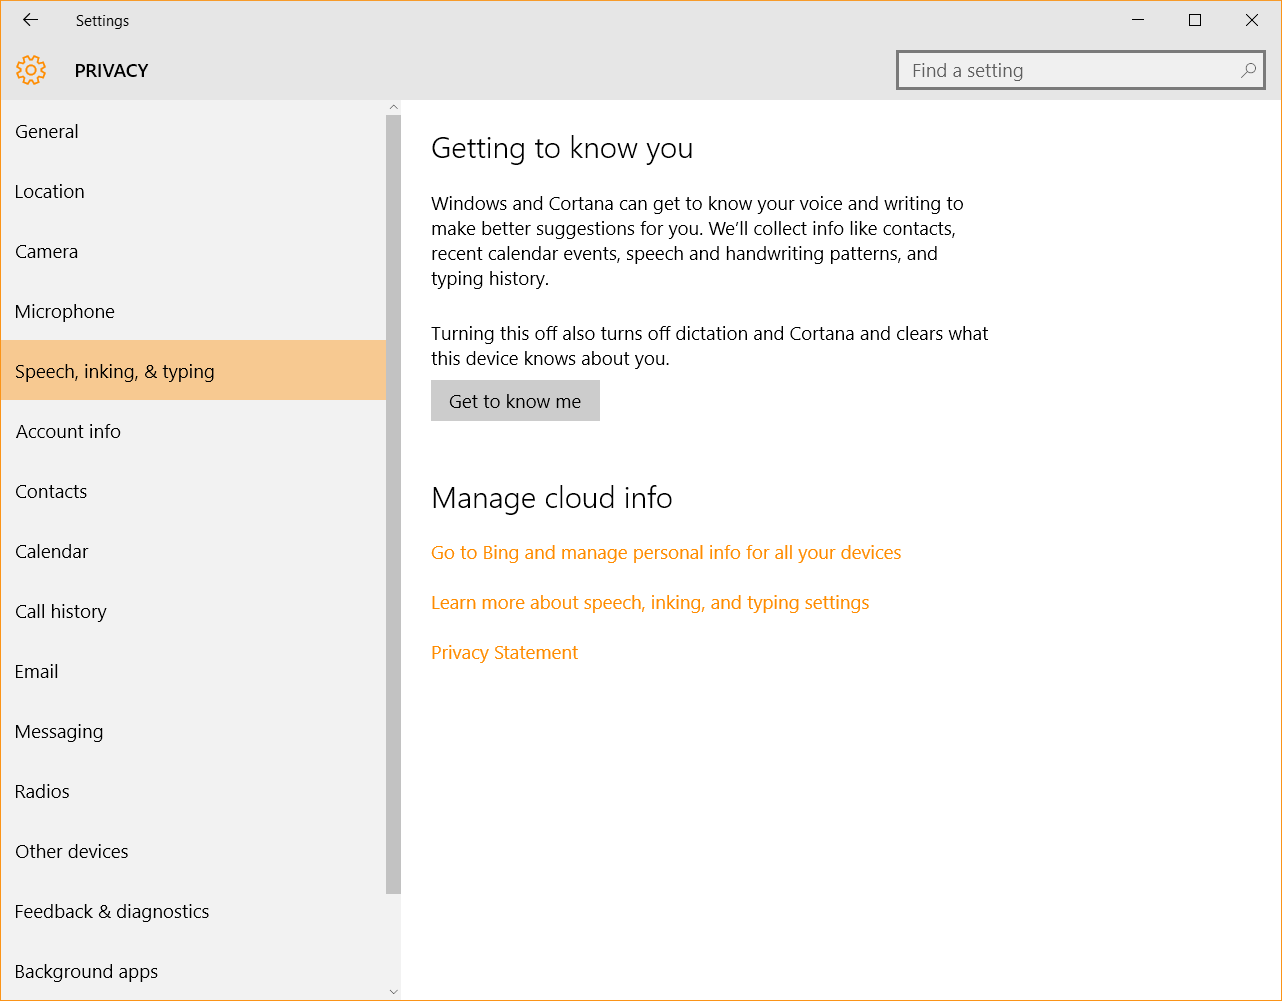Open Learn more about speech settings link
The height and width of the screenshot is (1001, 1282).
coord(650,602)
